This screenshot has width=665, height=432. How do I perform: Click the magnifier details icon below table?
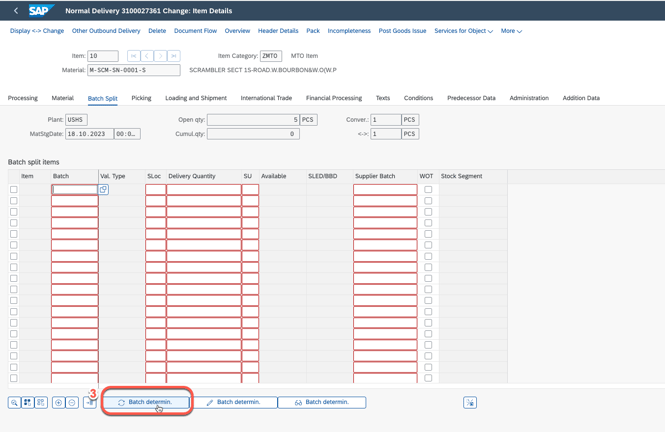click(14, 402)
